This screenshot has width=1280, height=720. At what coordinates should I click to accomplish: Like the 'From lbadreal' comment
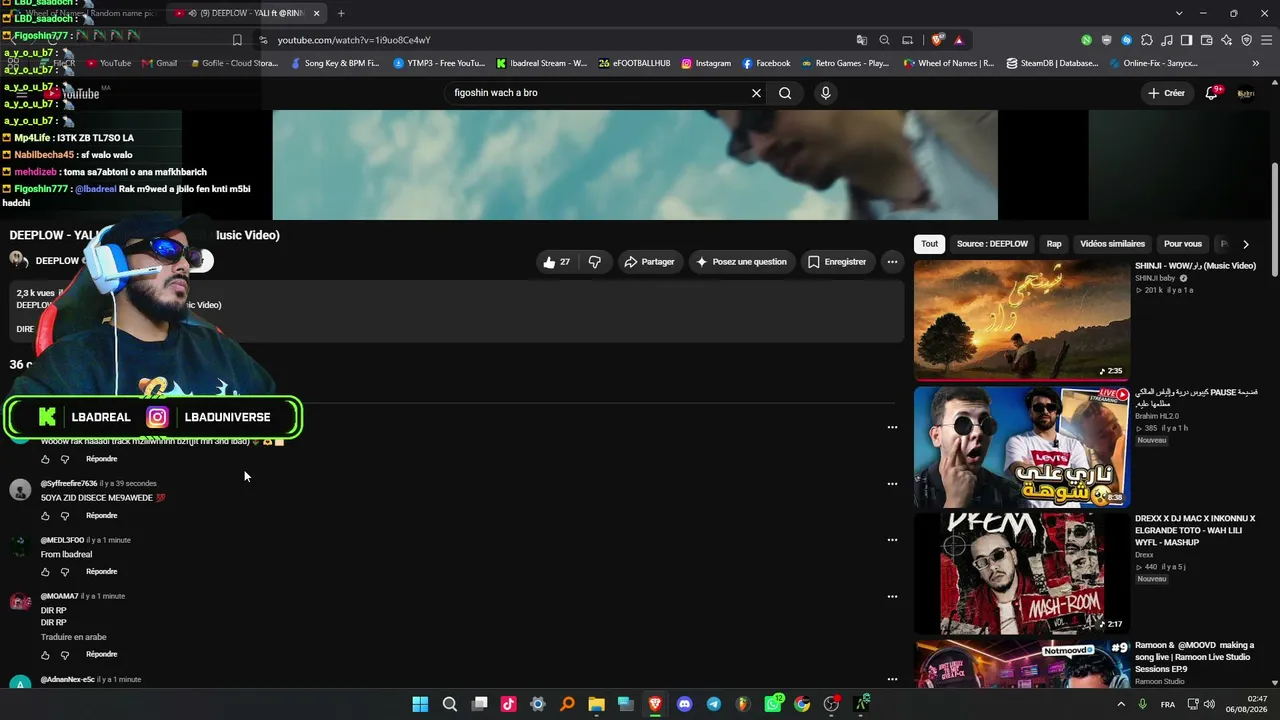[45, 572]
